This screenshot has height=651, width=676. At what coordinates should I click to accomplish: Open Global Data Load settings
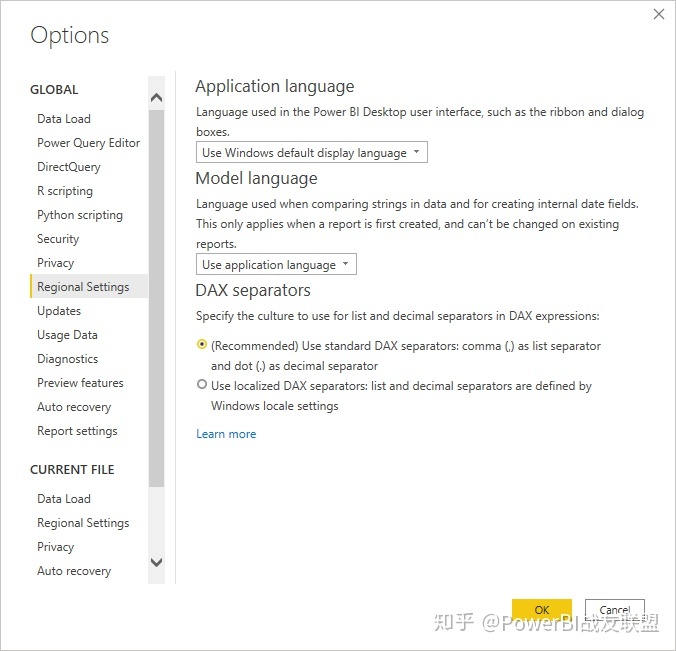pos(64,119)
